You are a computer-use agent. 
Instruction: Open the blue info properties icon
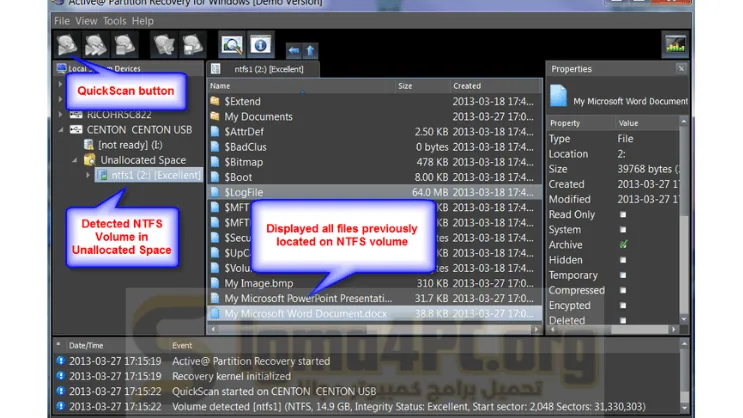(260, 45)
